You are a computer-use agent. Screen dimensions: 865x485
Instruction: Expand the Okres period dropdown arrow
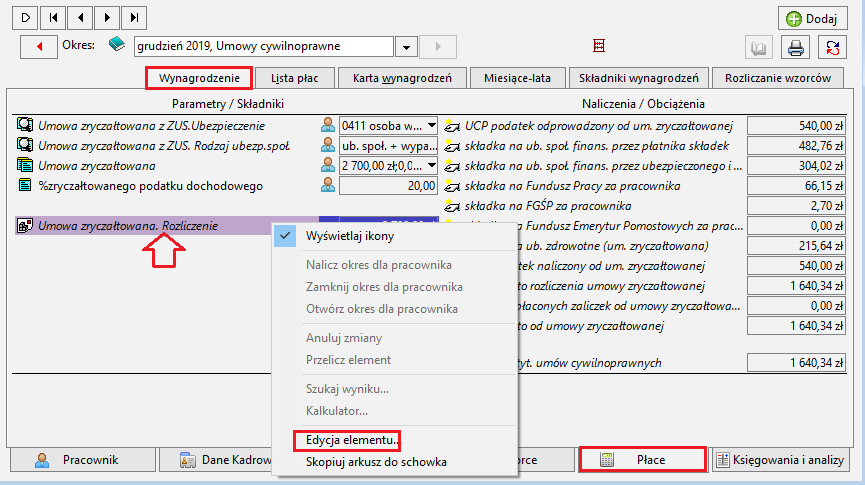pyautogui.click(x=406, y=47)
